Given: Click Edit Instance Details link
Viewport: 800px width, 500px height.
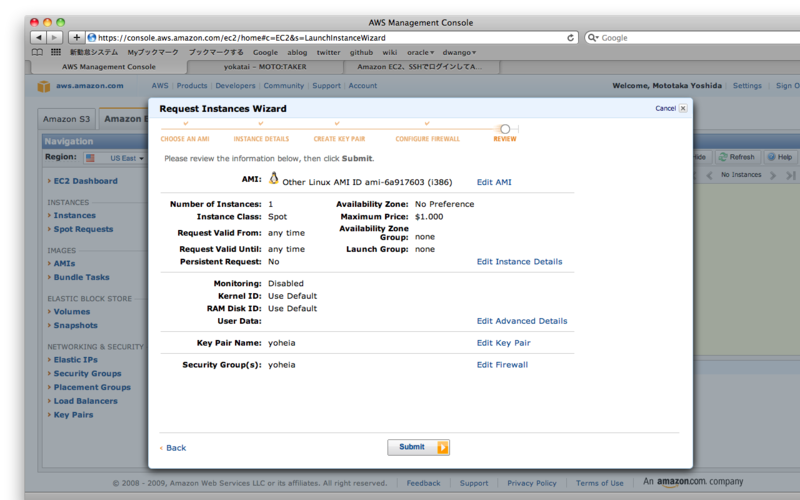Looking at the screenshot, I should (519, 262).
